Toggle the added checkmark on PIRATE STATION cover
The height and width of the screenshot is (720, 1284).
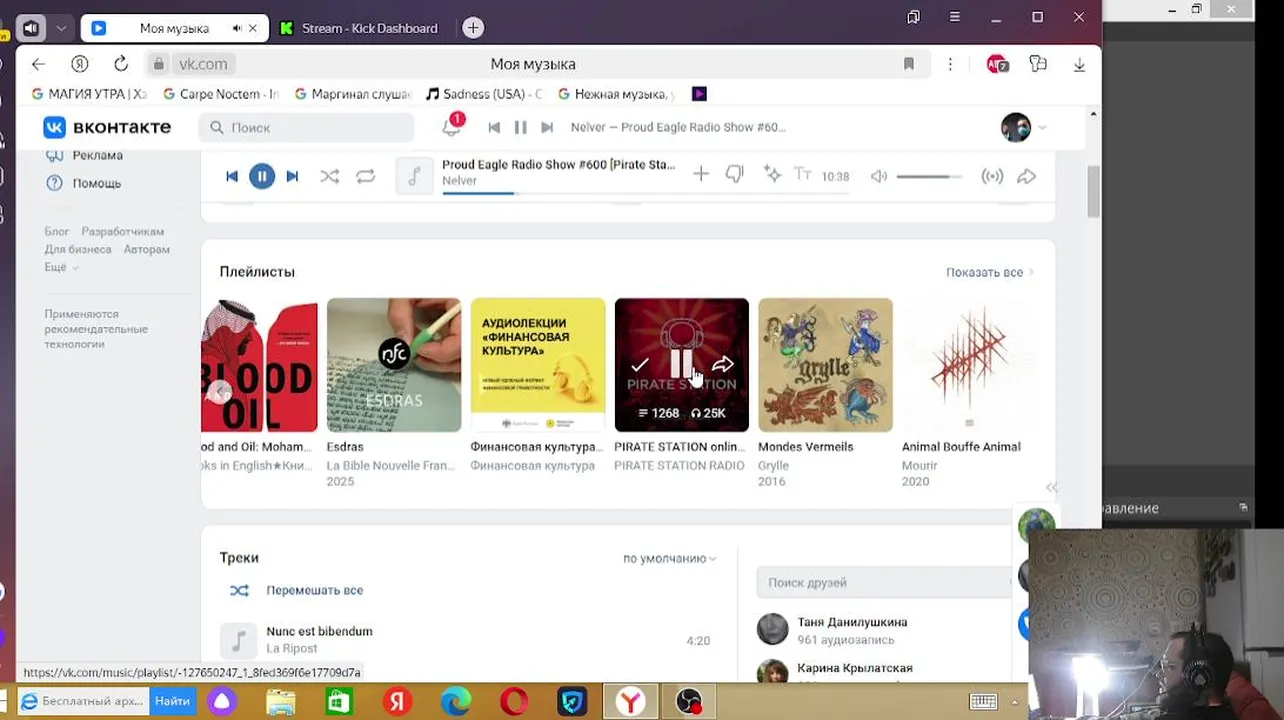tap(640, 365)
